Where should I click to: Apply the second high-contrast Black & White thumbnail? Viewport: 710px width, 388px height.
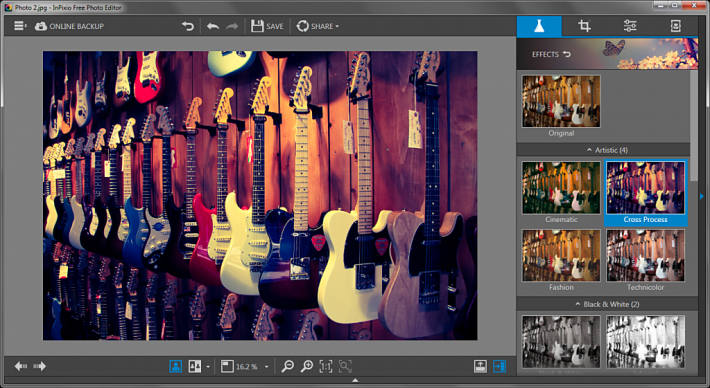click(x=645, y=342)
